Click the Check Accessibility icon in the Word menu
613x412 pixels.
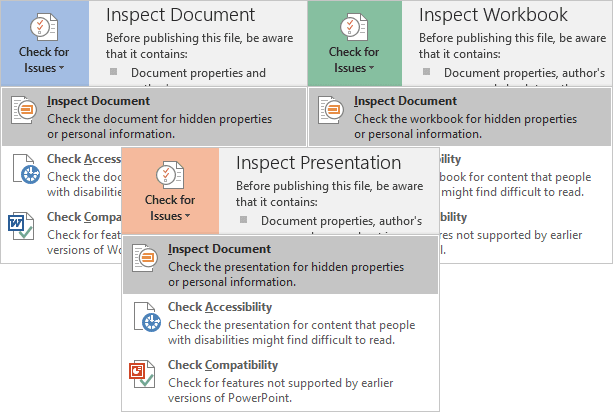tap(26, 169)
